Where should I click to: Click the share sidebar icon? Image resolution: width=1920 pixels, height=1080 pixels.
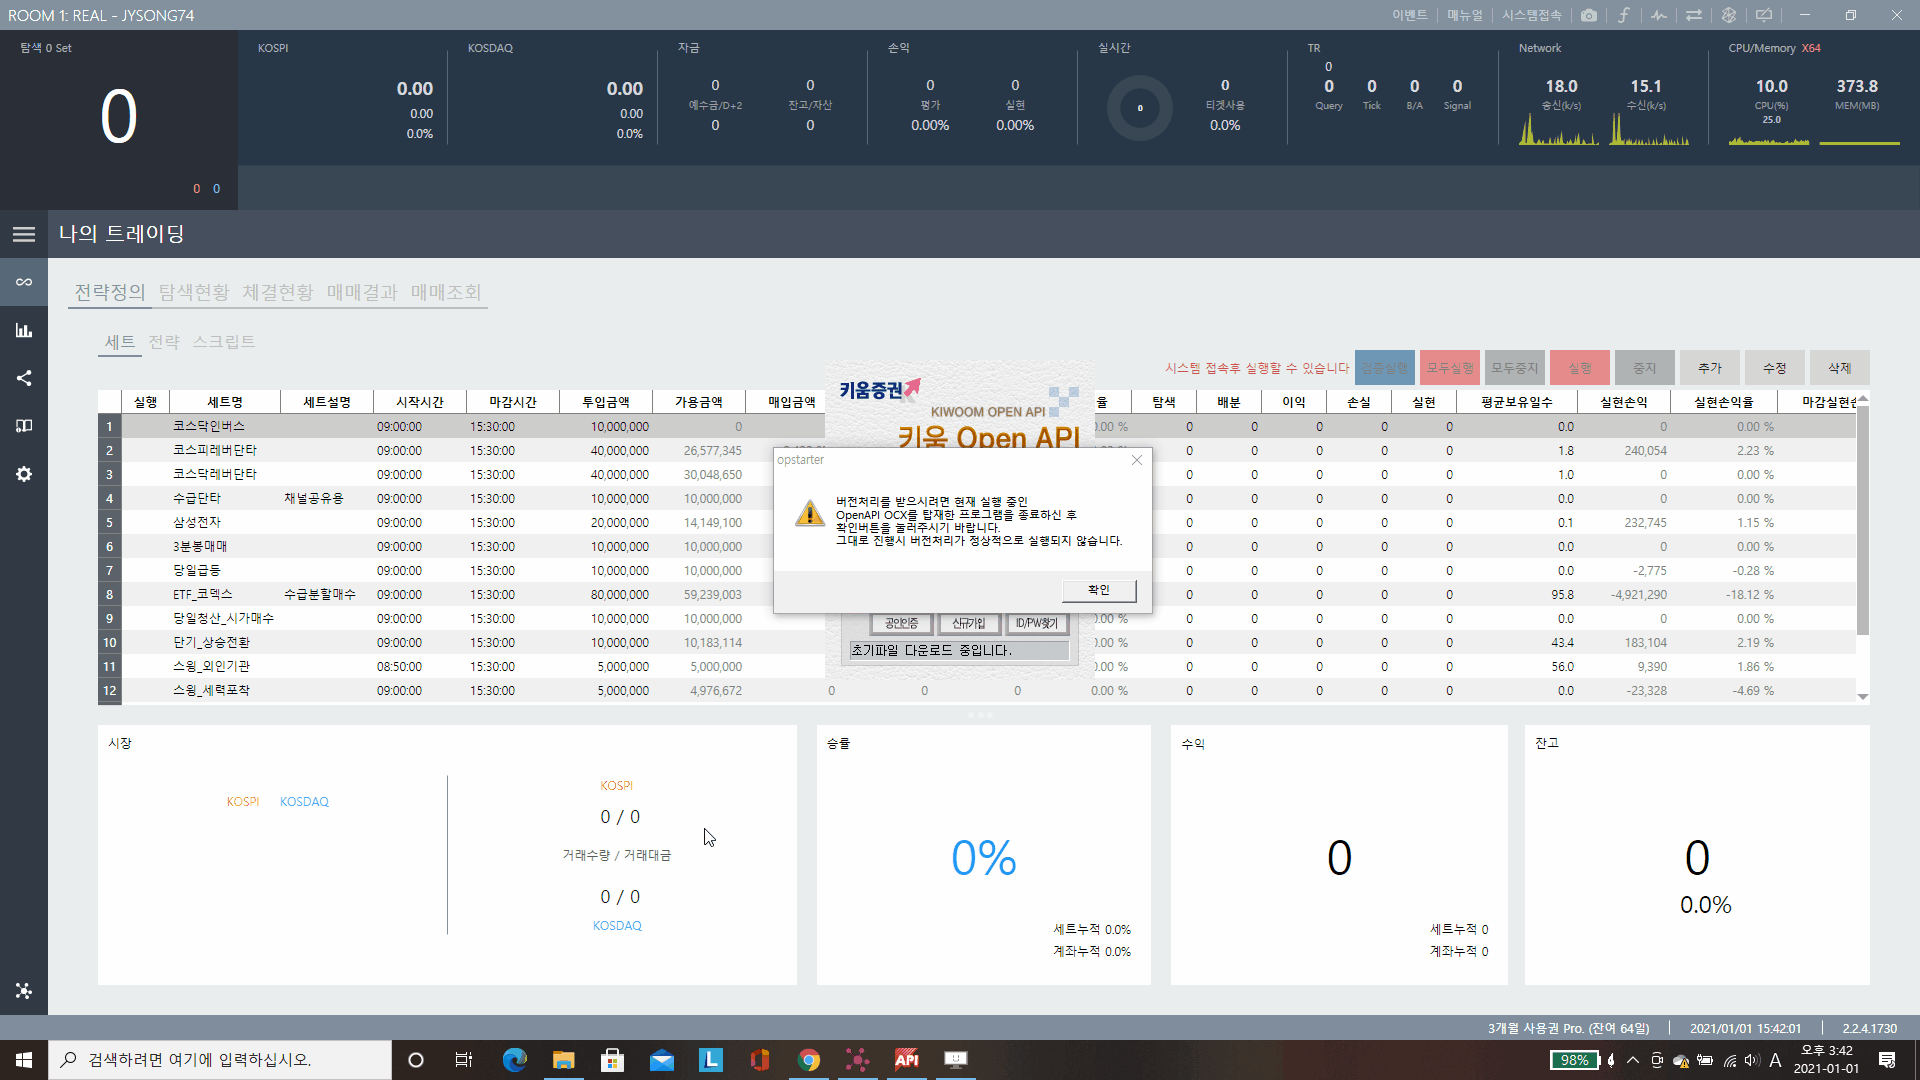pos(24,378)
